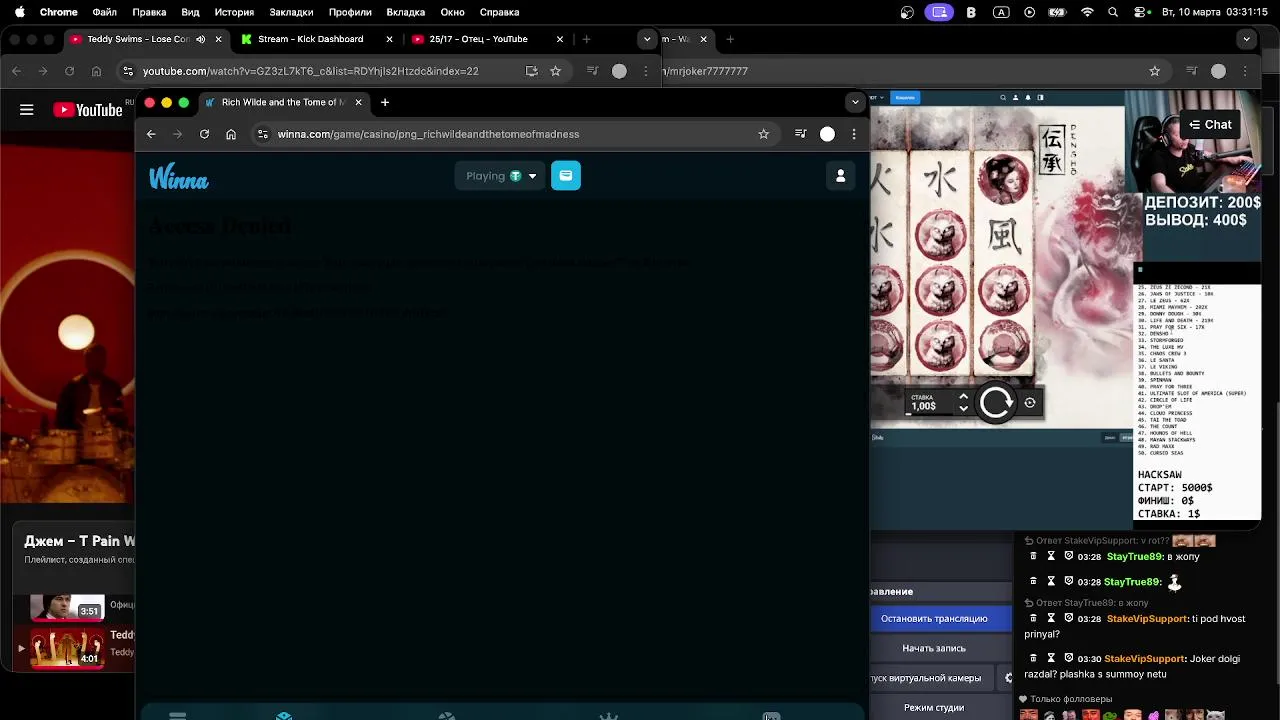The image size is (1280, 720).
Task: Open macOS Wi-Fi status menu
Action: (1087, 12)
